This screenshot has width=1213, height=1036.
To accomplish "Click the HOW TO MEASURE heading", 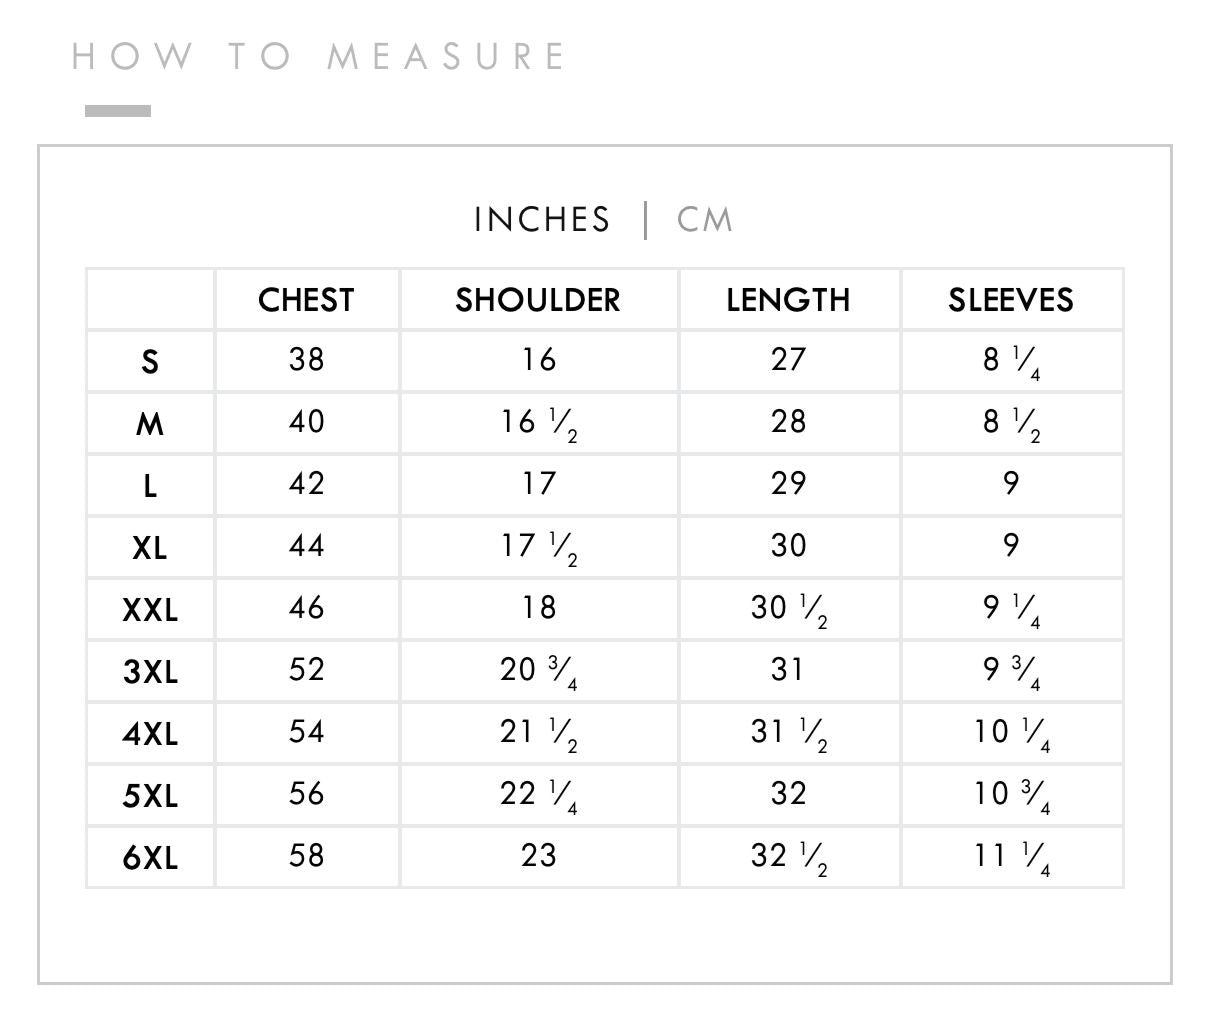I will tap(319, 56).
